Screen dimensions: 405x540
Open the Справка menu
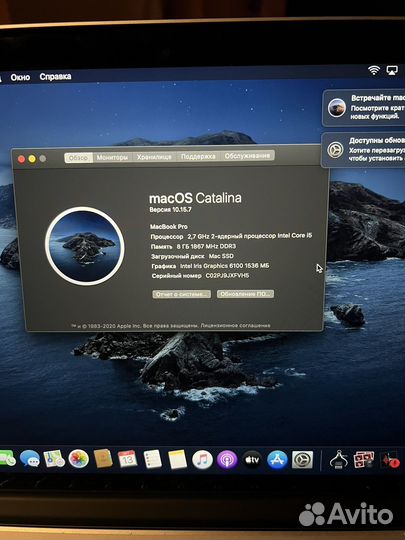[55, 76]
